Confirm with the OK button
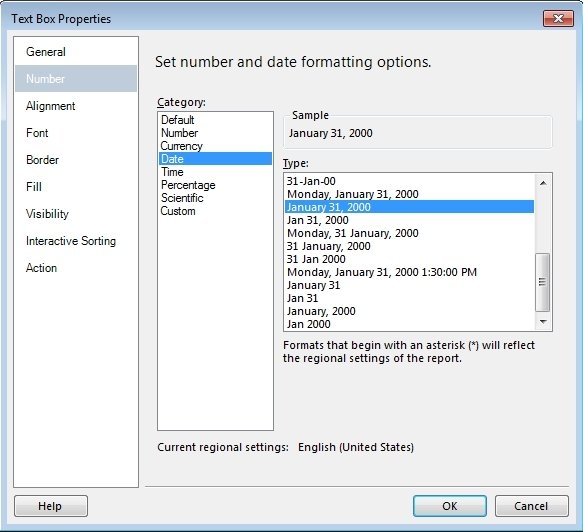 tap(450, 506)
